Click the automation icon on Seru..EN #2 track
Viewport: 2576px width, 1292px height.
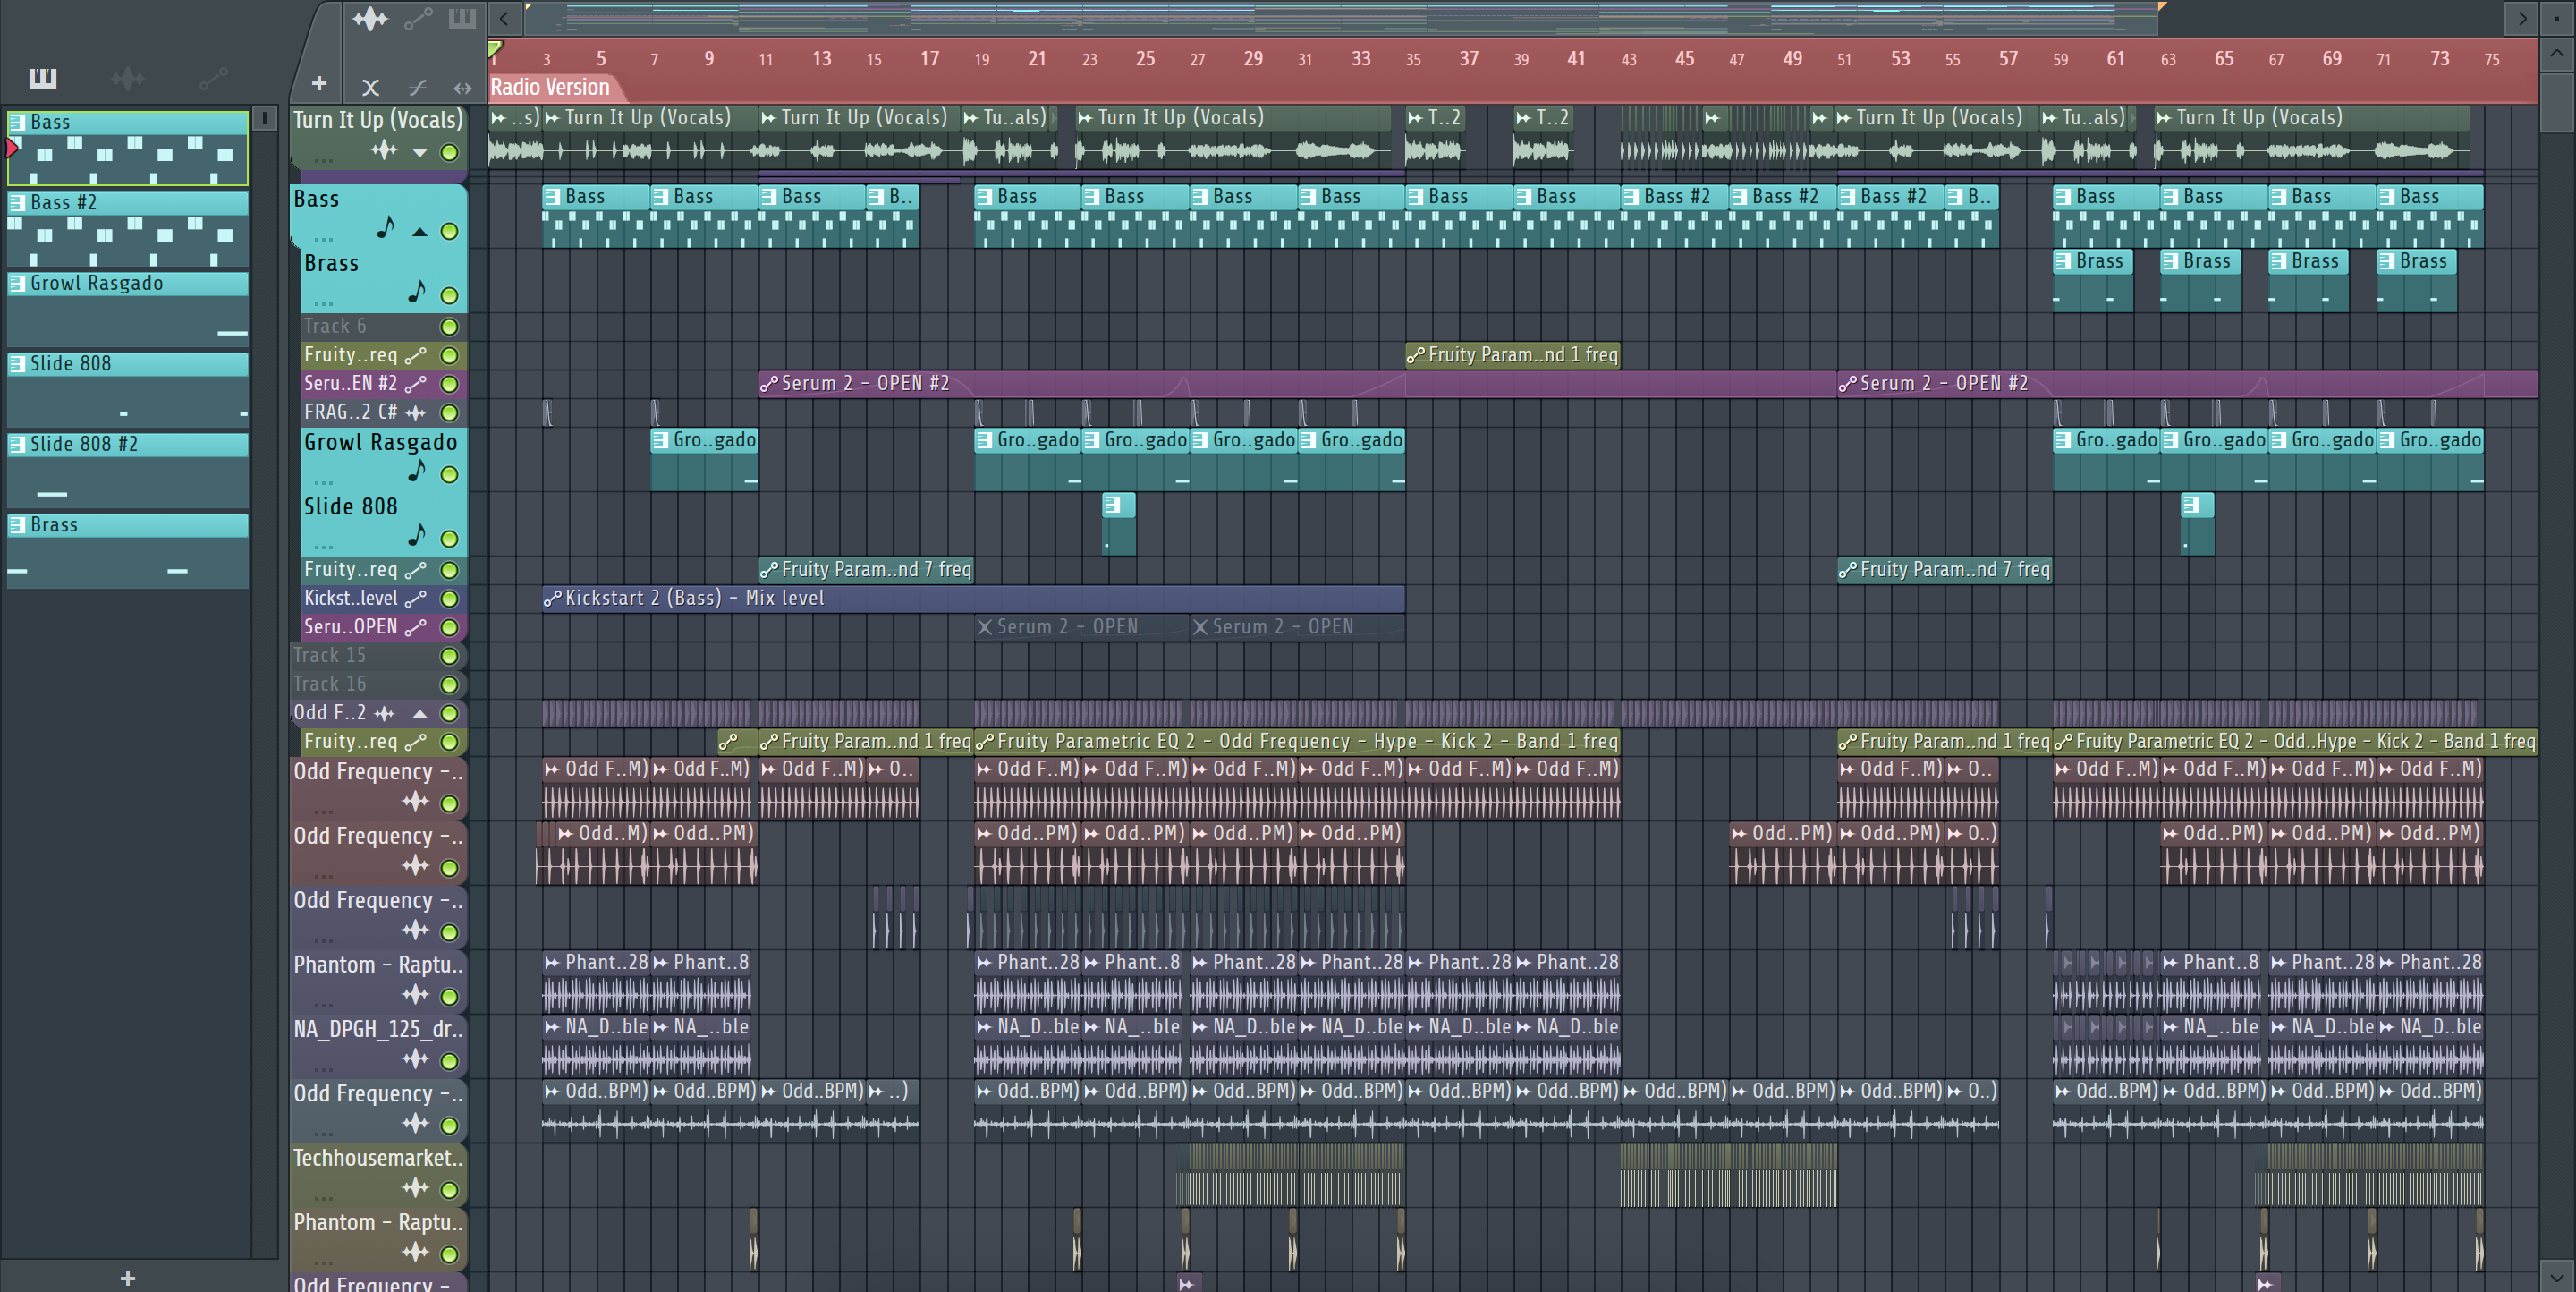415,384
